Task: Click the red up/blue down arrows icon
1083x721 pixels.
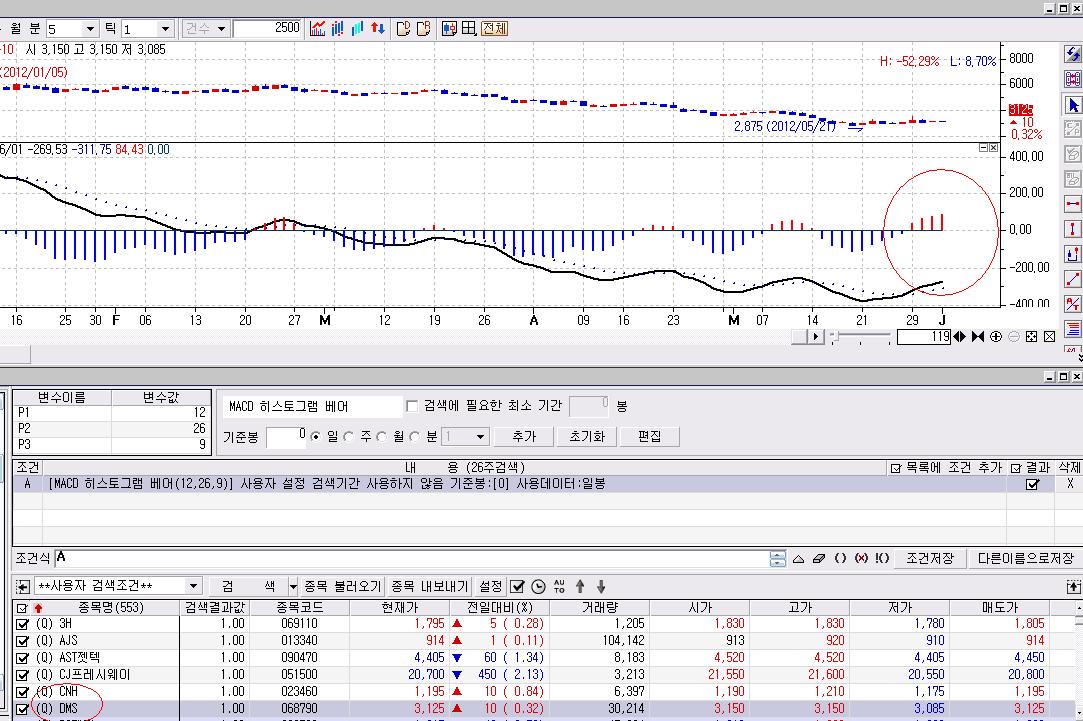Action: [x=378, y=28]
